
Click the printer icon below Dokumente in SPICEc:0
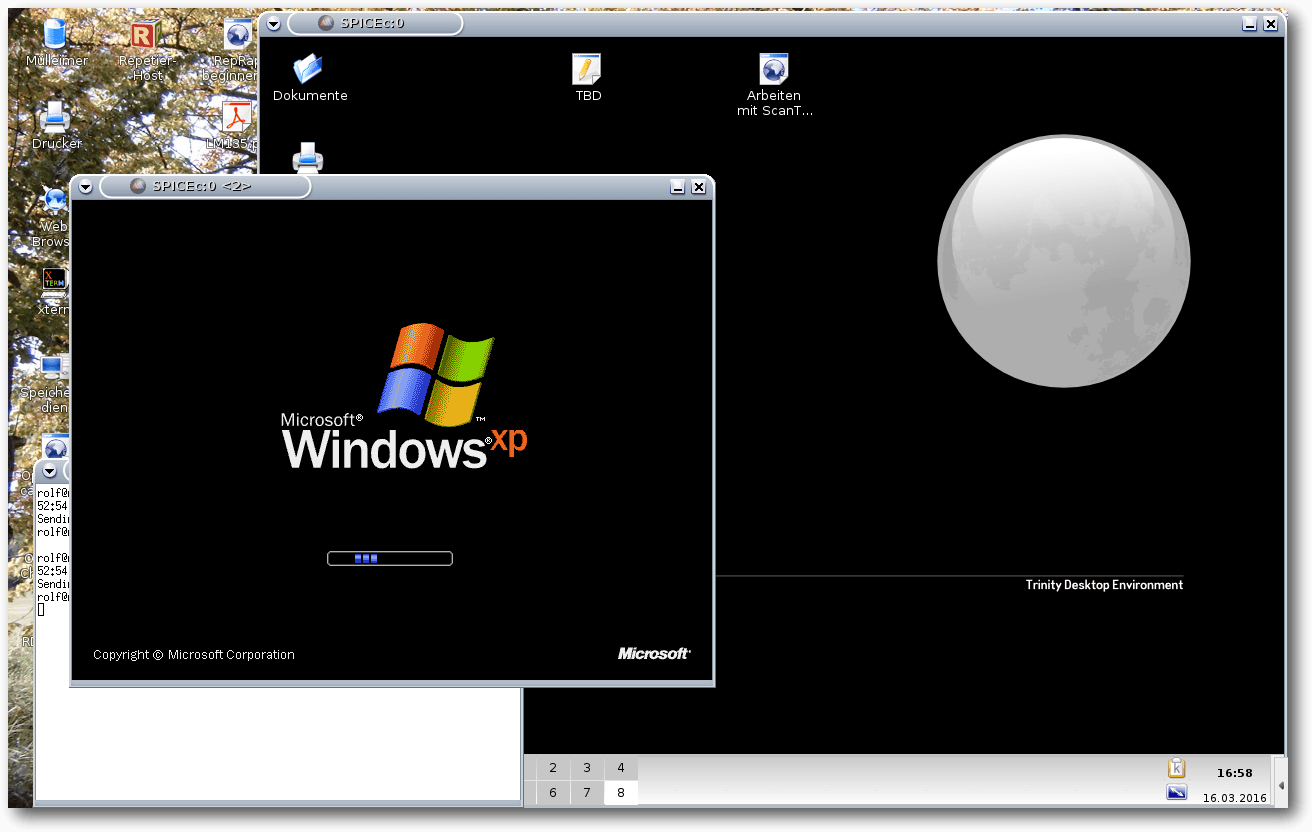[307, 157]
